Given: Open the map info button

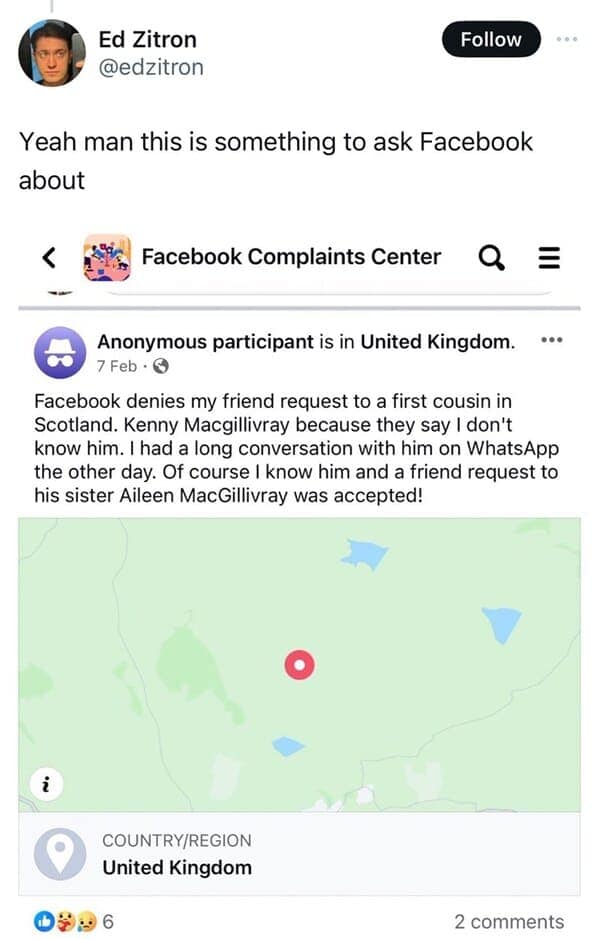Looking at the screenshot, I should pos(47,784).
